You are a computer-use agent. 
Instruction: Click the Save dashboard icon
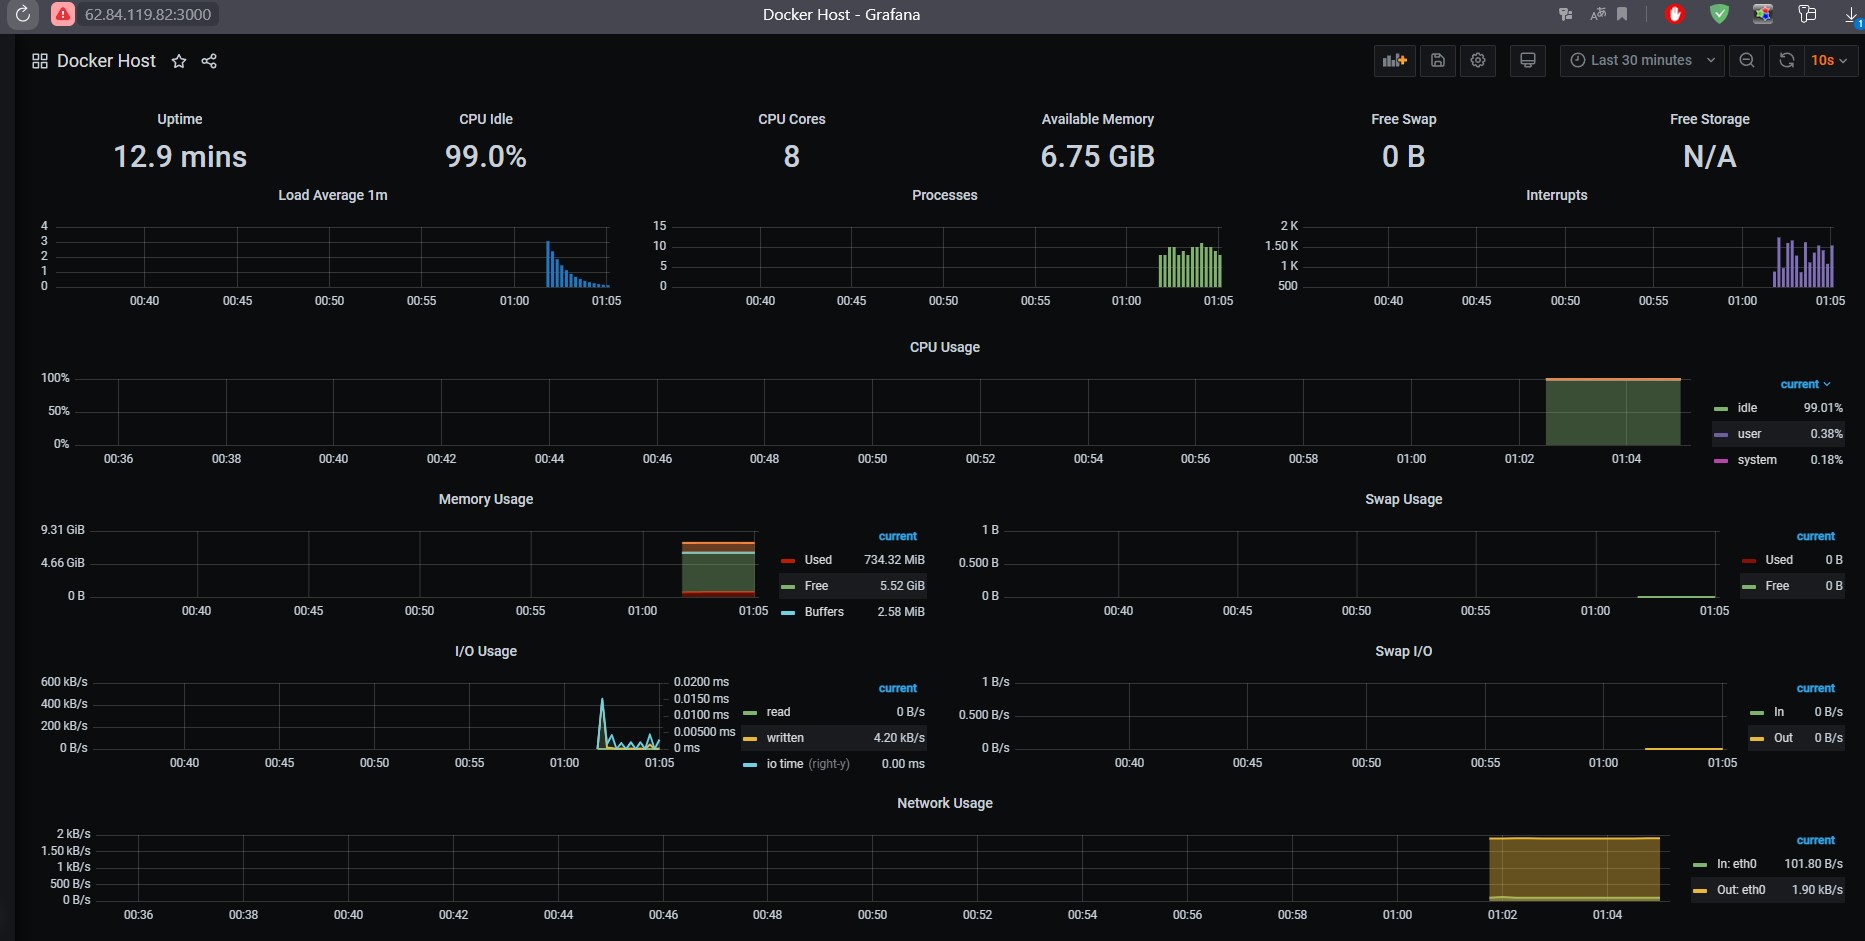1437,60
